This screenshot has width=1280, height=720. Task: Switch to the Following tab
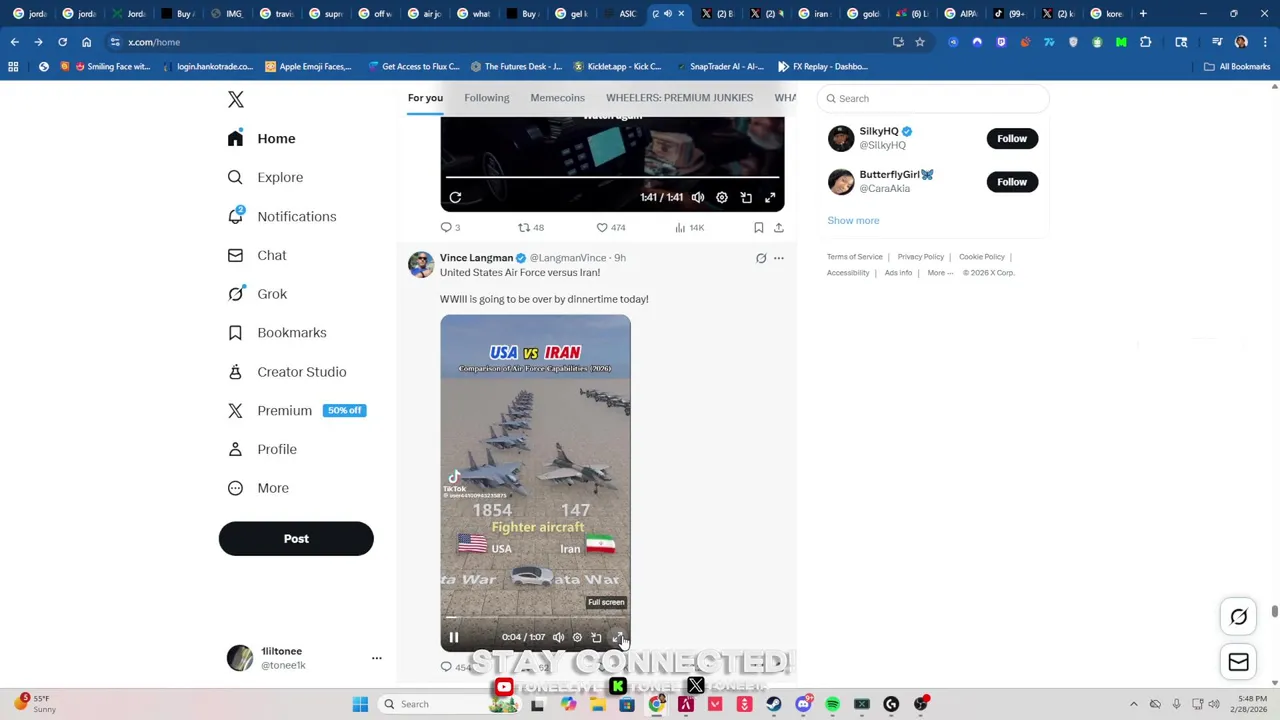pyautogui.click(x=487, y=98)
